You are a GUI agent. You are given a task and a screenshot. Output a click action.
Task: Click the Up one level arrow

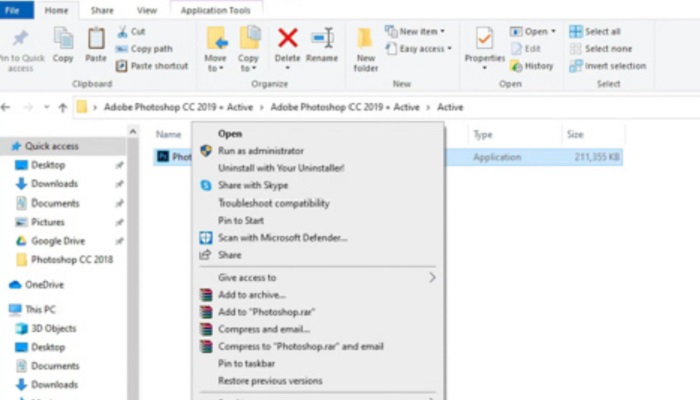[x=62, y=107]
